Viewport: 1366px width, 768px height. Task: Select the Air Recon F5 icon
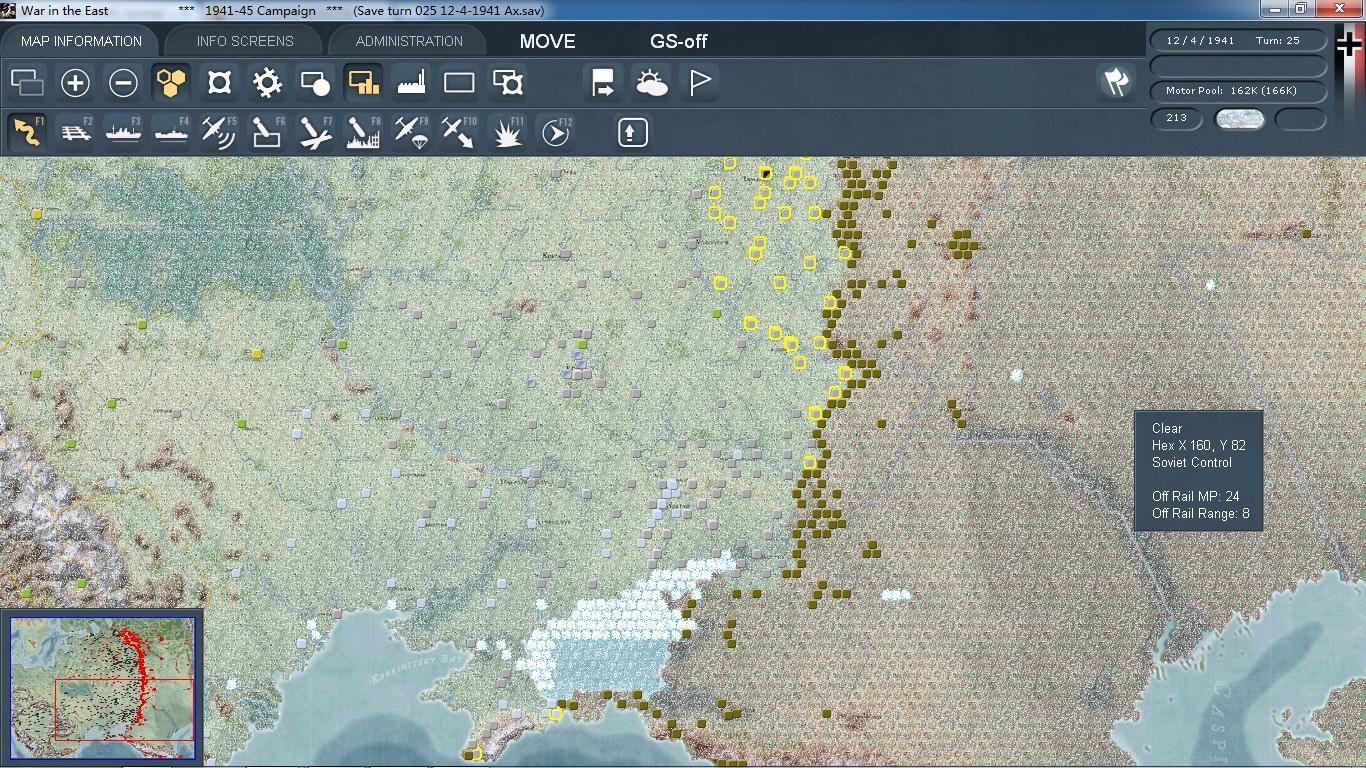tap(219, 132)
